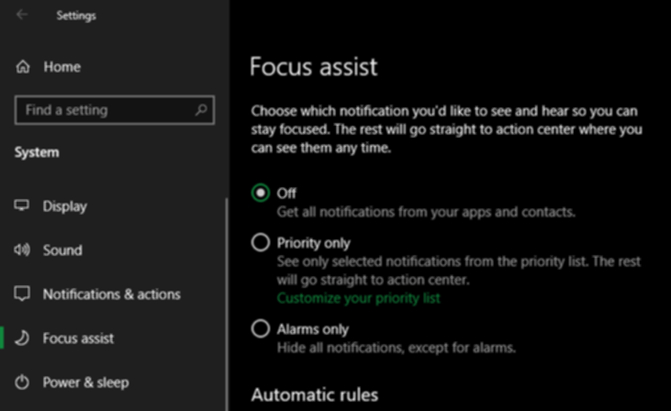Click the Notifications speech bubble icon
Image resolution: width=671 pixels, height=411 pixels.
22,294
